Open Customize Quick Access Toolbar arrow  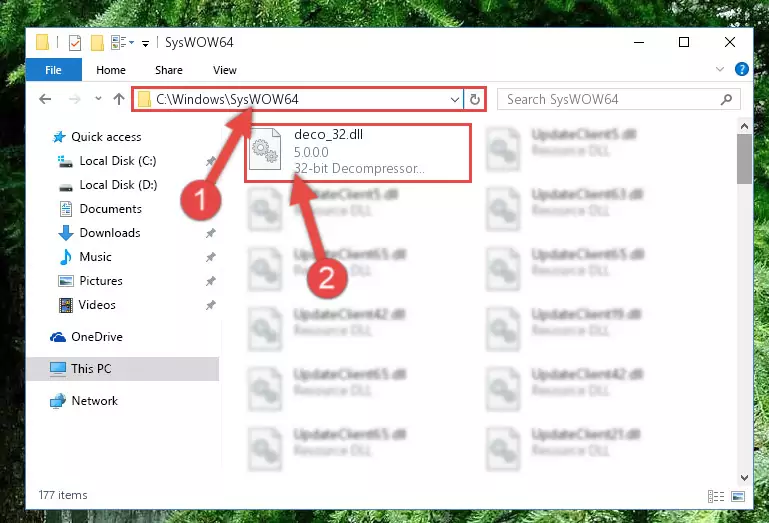(145, 44)
